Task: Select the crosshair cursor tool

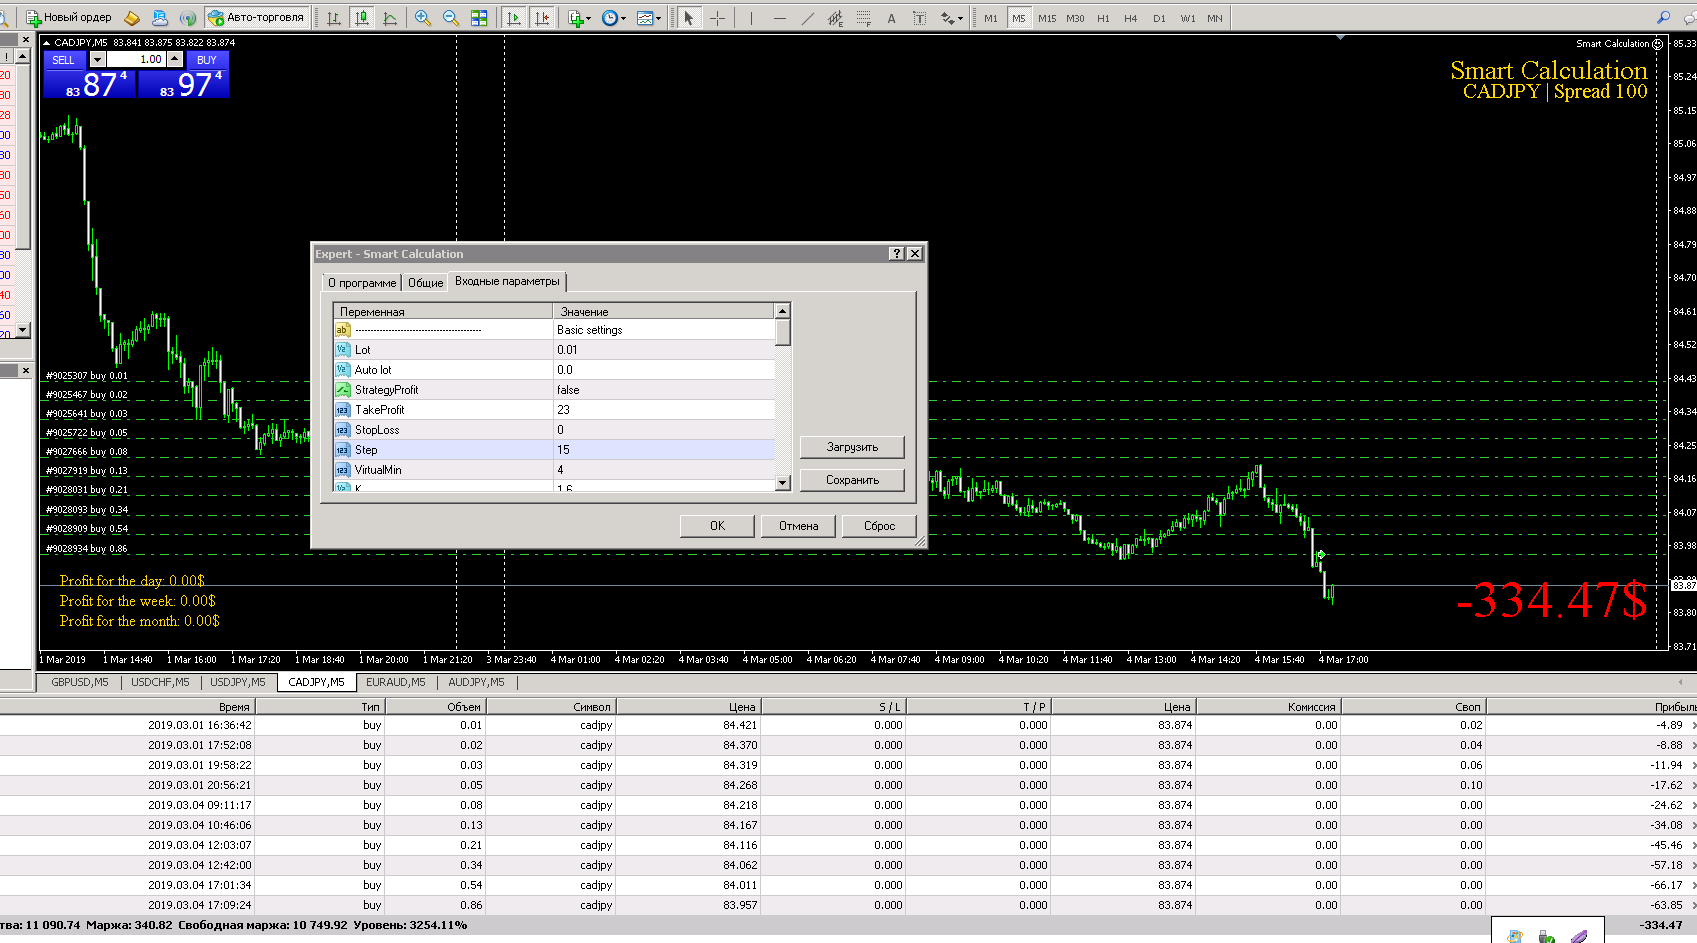Action: coord(717,18)
